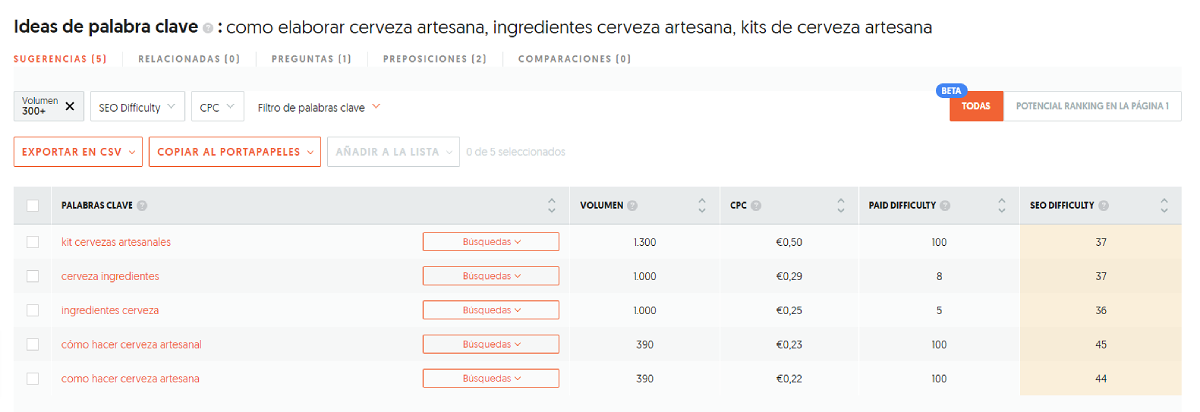Image resolution: width=1200 pixels, height=412 pixels.
Task: Expand the CPC filter dropdown
Action: pos(217,106)
